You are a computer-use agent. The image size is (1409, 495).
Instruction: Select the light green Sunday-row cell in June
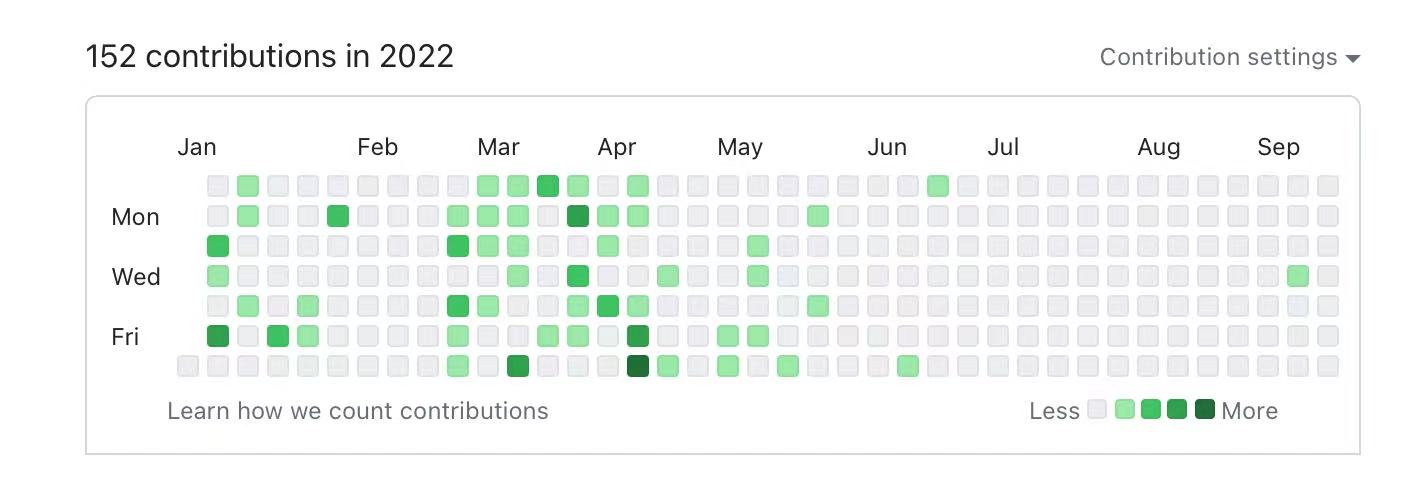click(x=938, y=186)
